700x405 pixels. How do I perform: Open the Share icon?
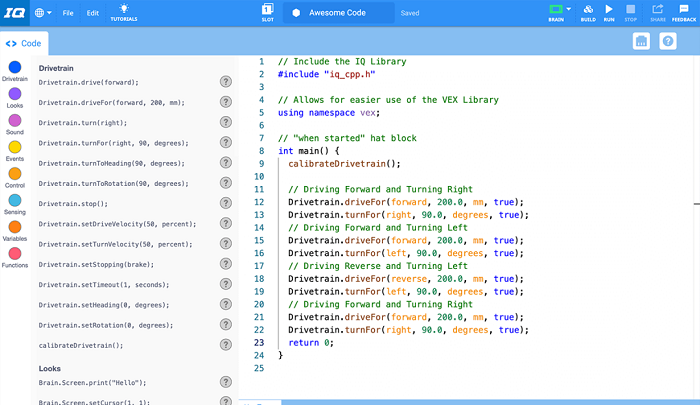[657, 12]
